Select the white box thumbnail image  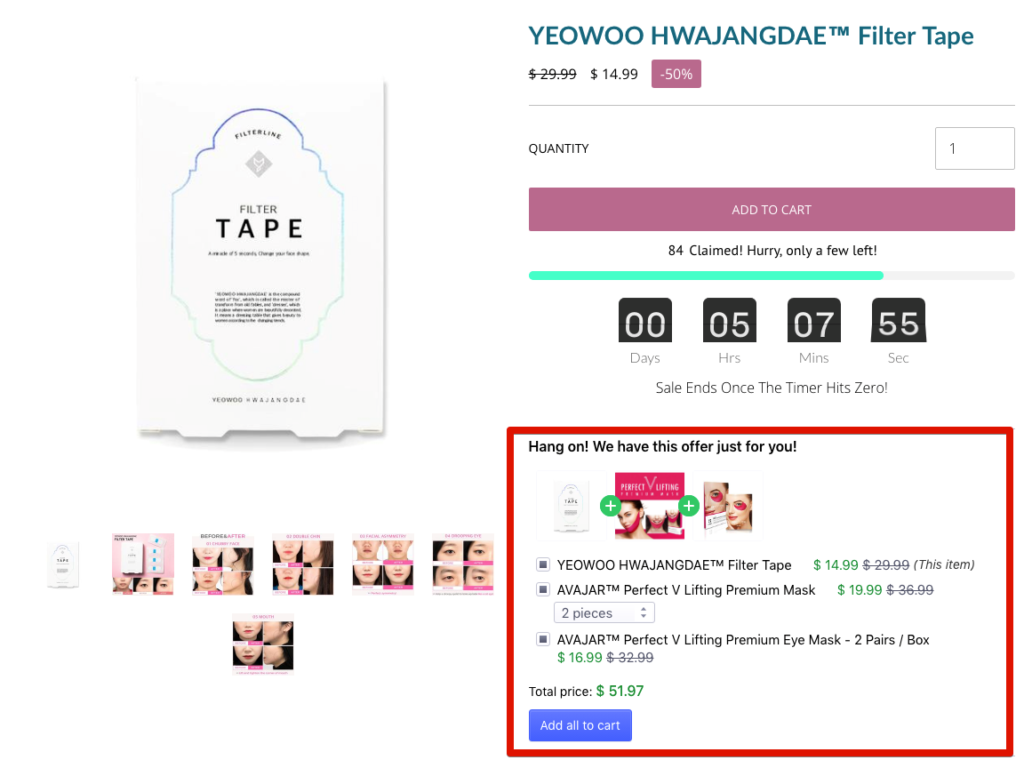point(63,565)
